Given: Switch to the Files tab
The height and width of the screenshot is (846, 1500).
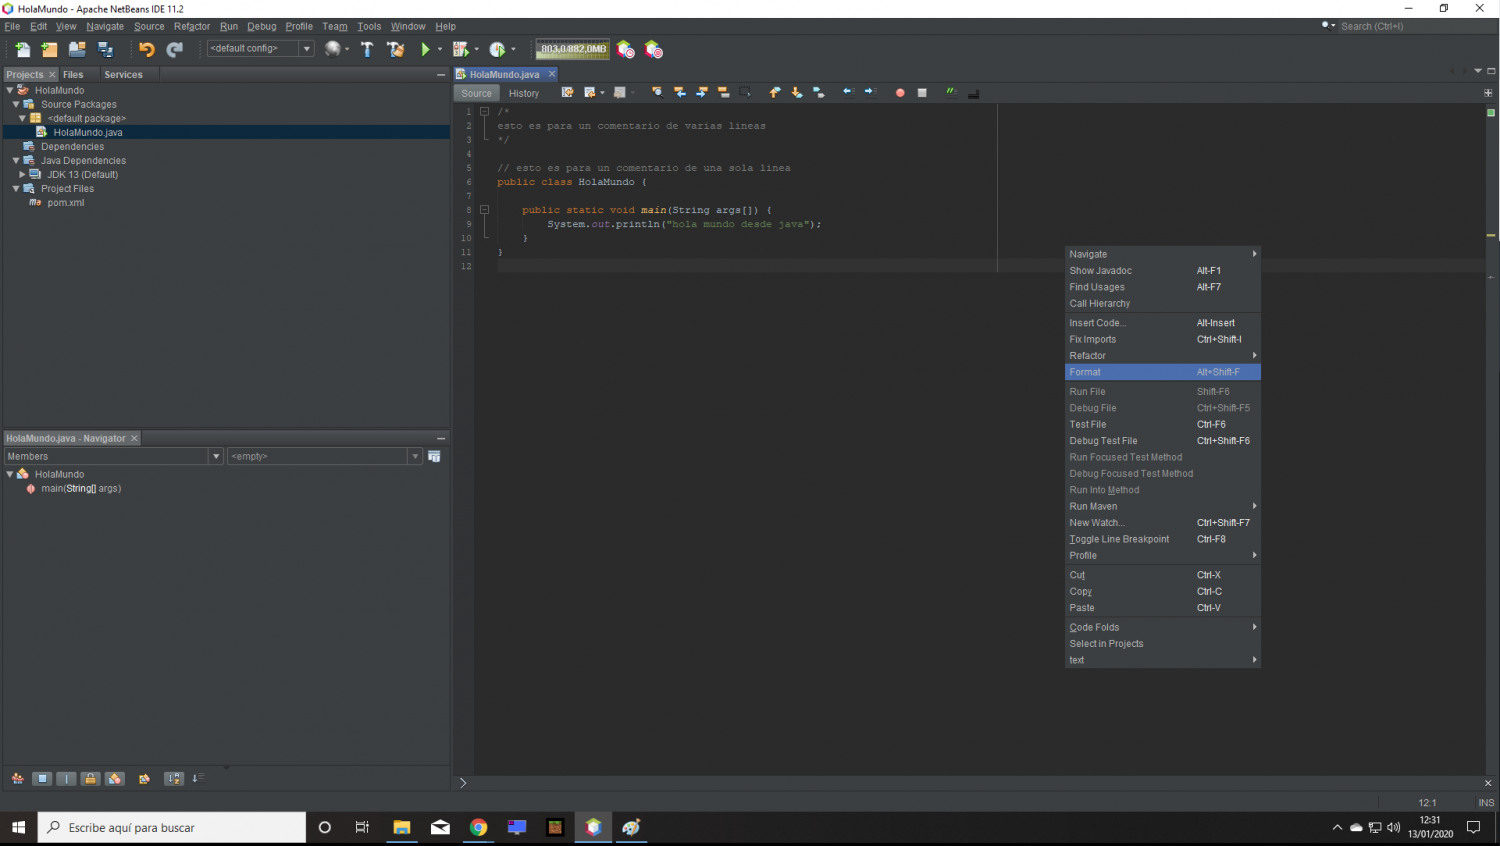Looking at the screenshot, I should coord(73,74).
